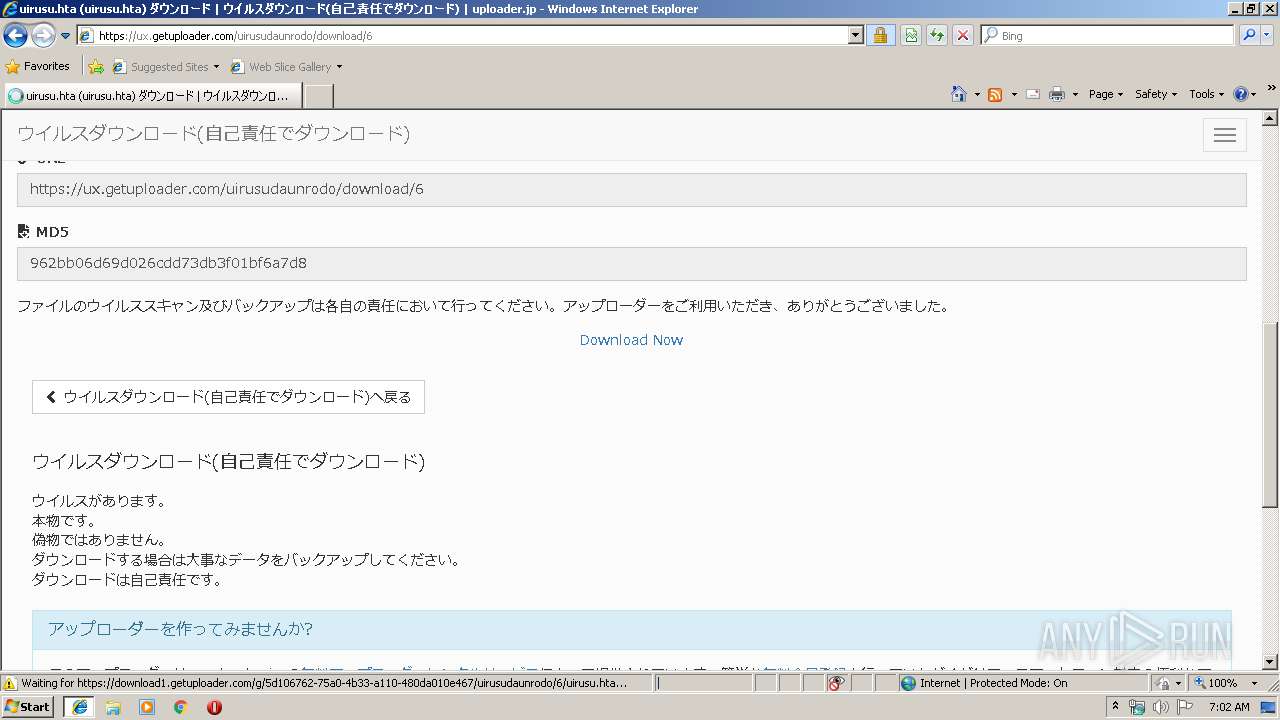Open the Favorites center

pyautogui.click(x=38, y=66)
